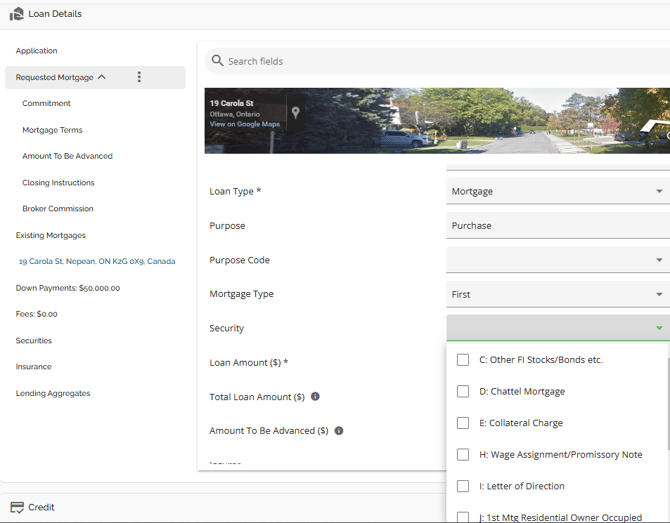Click the Search fields input box

coord(440,61)
